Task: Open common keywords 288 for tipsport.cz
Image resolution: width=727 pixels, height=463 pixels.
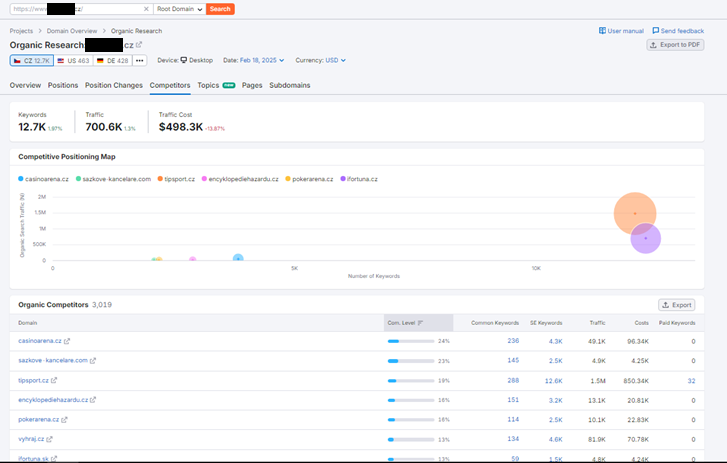Action: [x=513, y=381]
